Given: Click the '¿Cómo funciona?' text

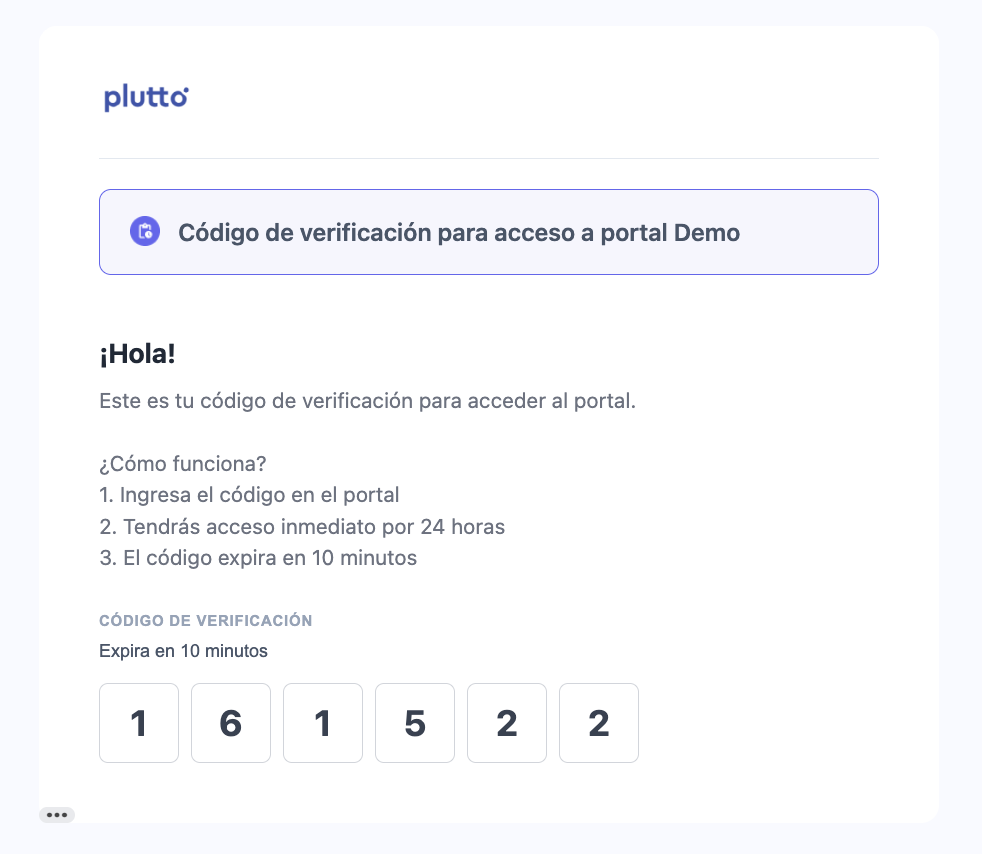Looking at the screenshot, I should point(183,464).
